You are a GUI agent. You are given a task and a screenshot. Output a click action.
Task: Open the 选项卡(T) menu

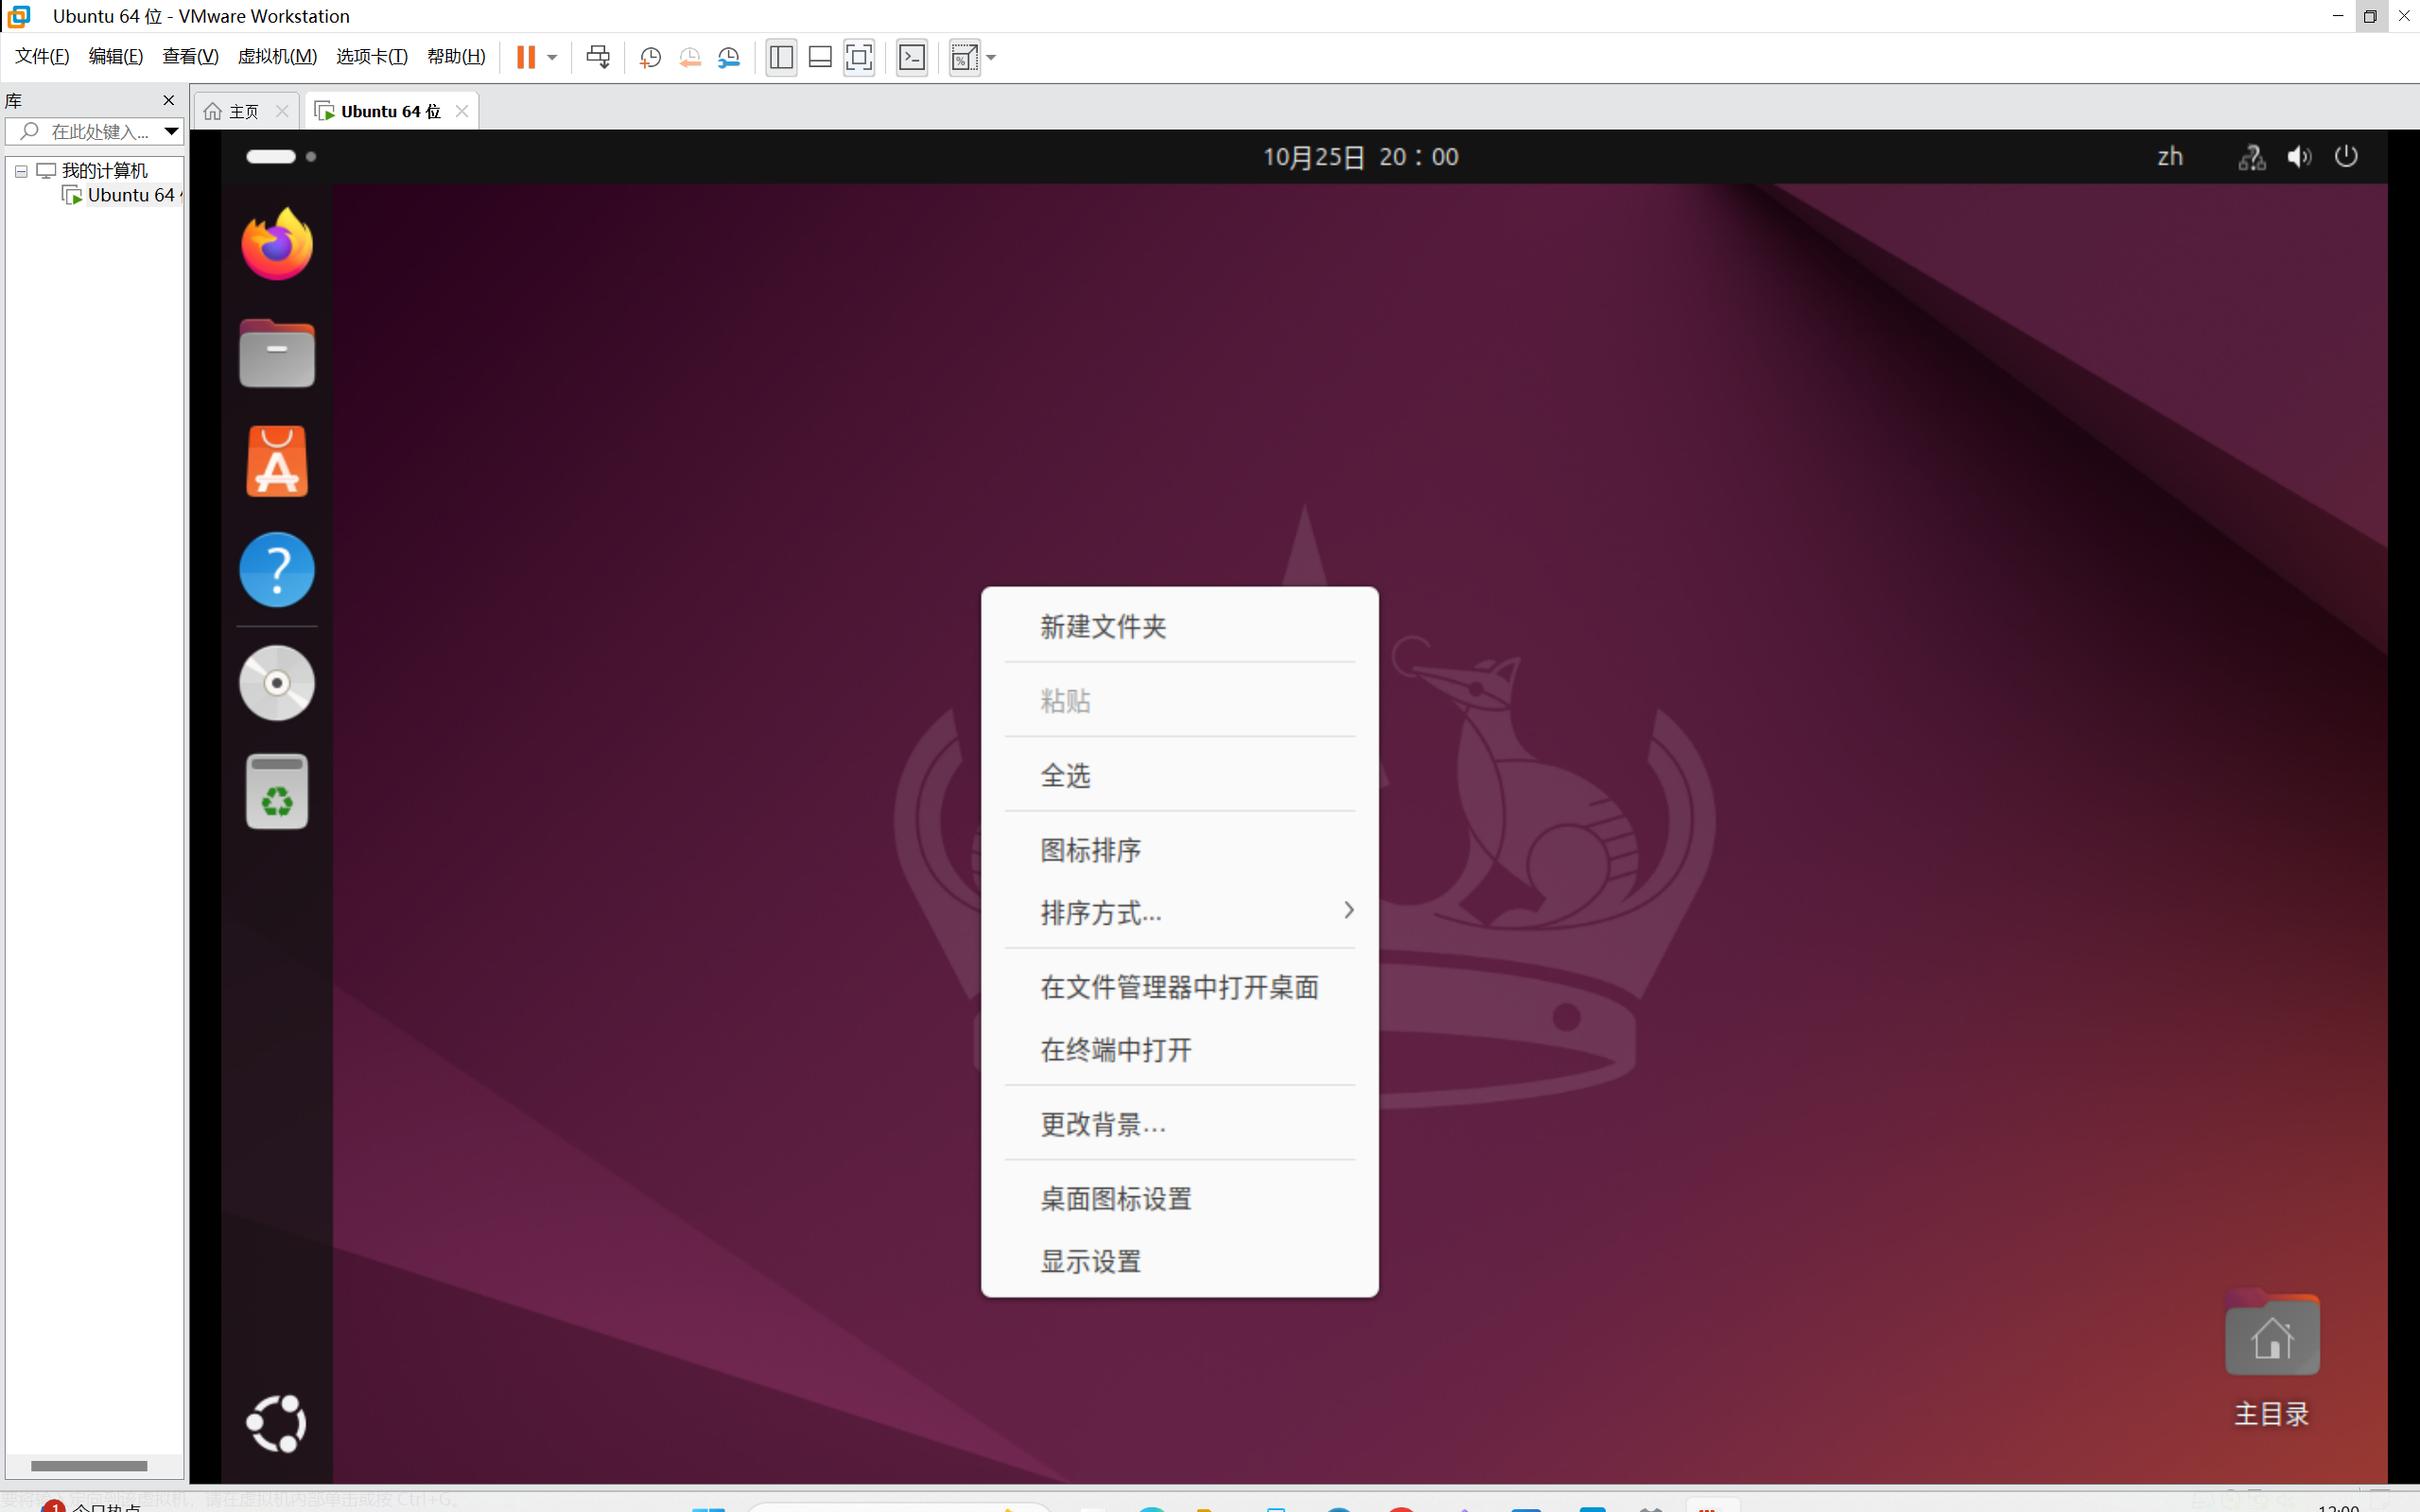click(x=372, y=56)
